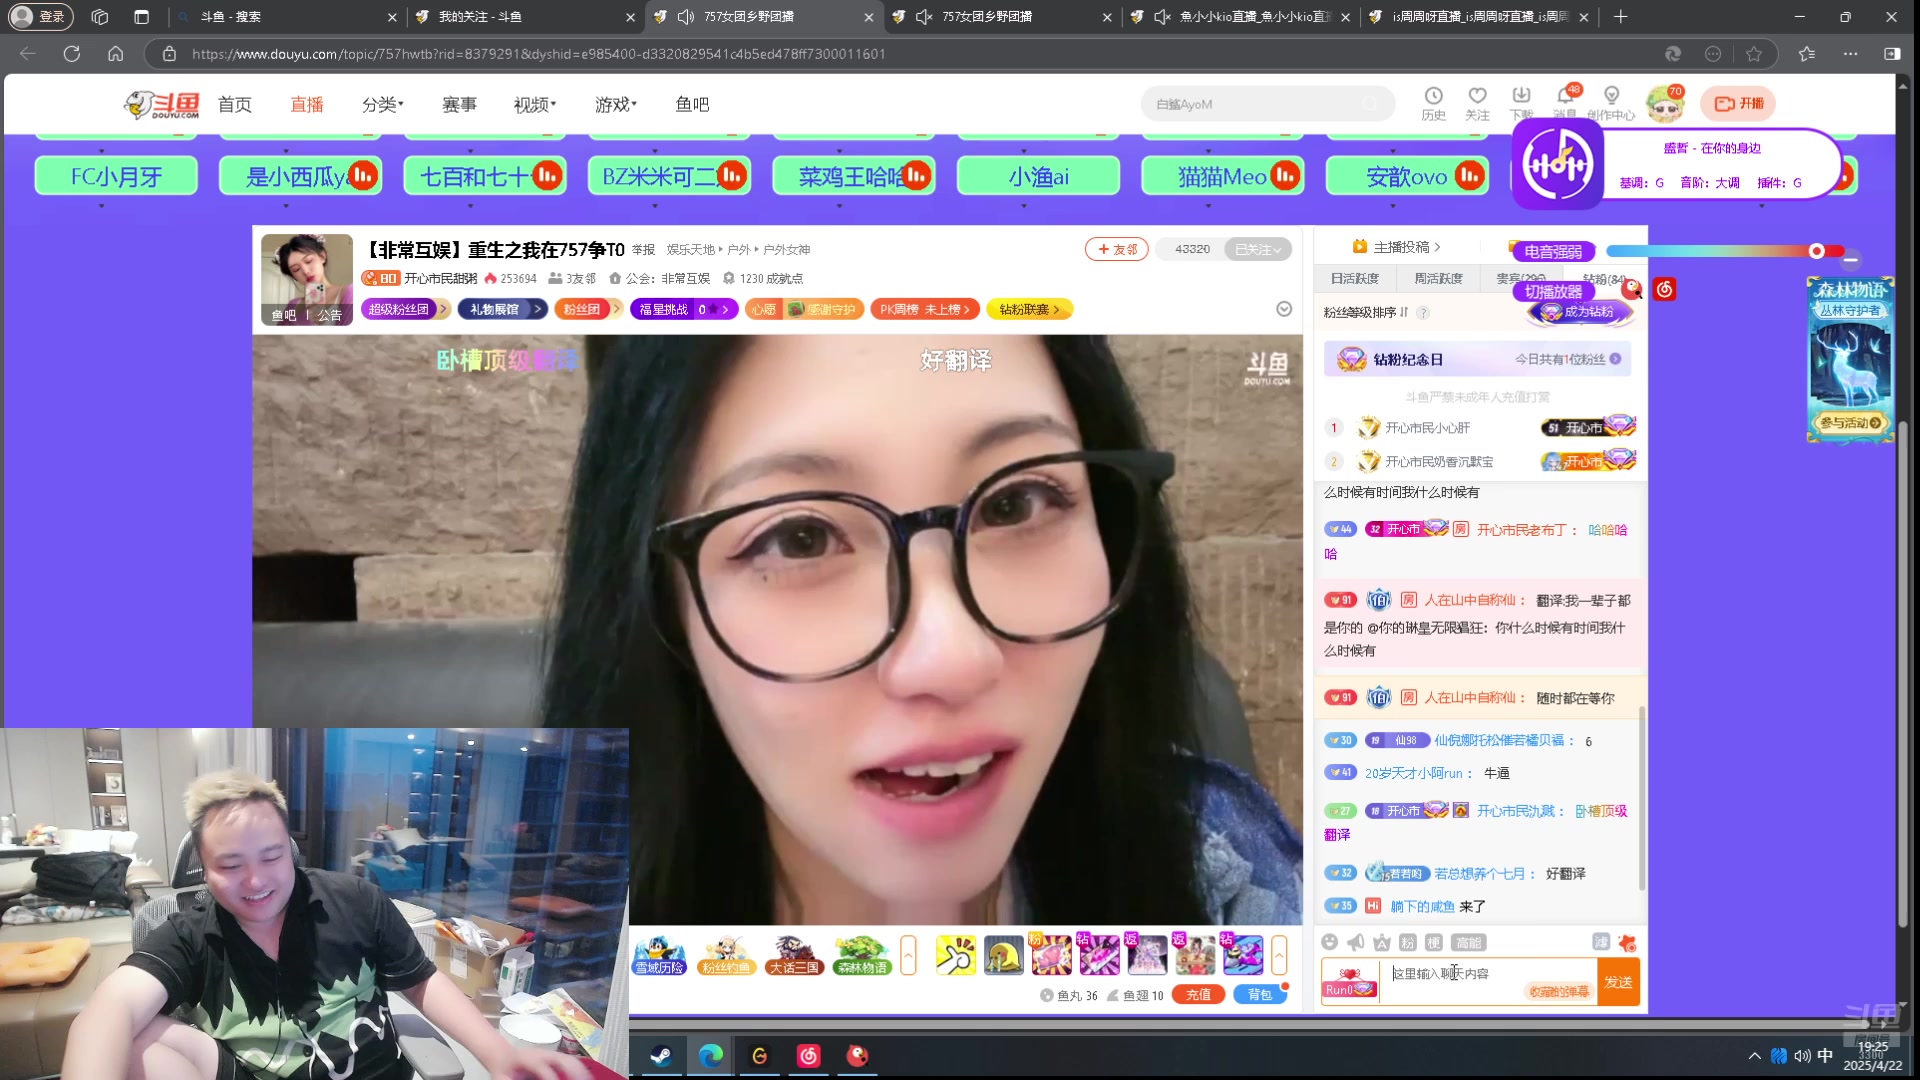Viewport: 1920px width, 1080px height.
Task: Click the site search box
Action: point(1267,104)
